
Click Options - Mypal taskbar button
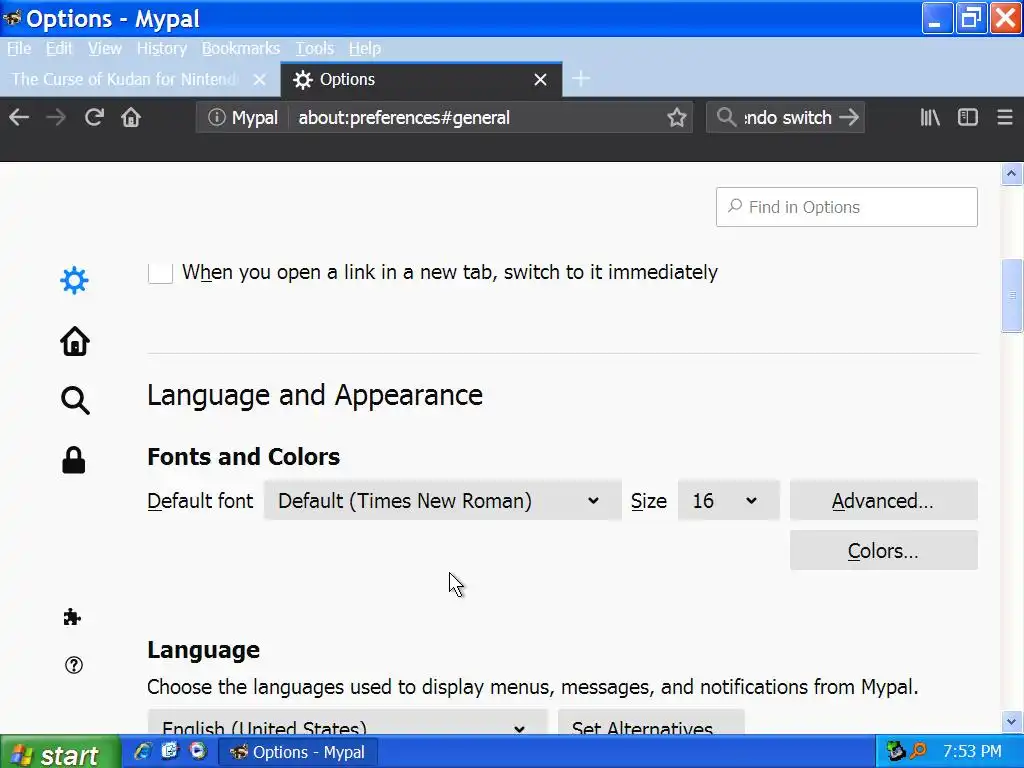coord(298,752)
